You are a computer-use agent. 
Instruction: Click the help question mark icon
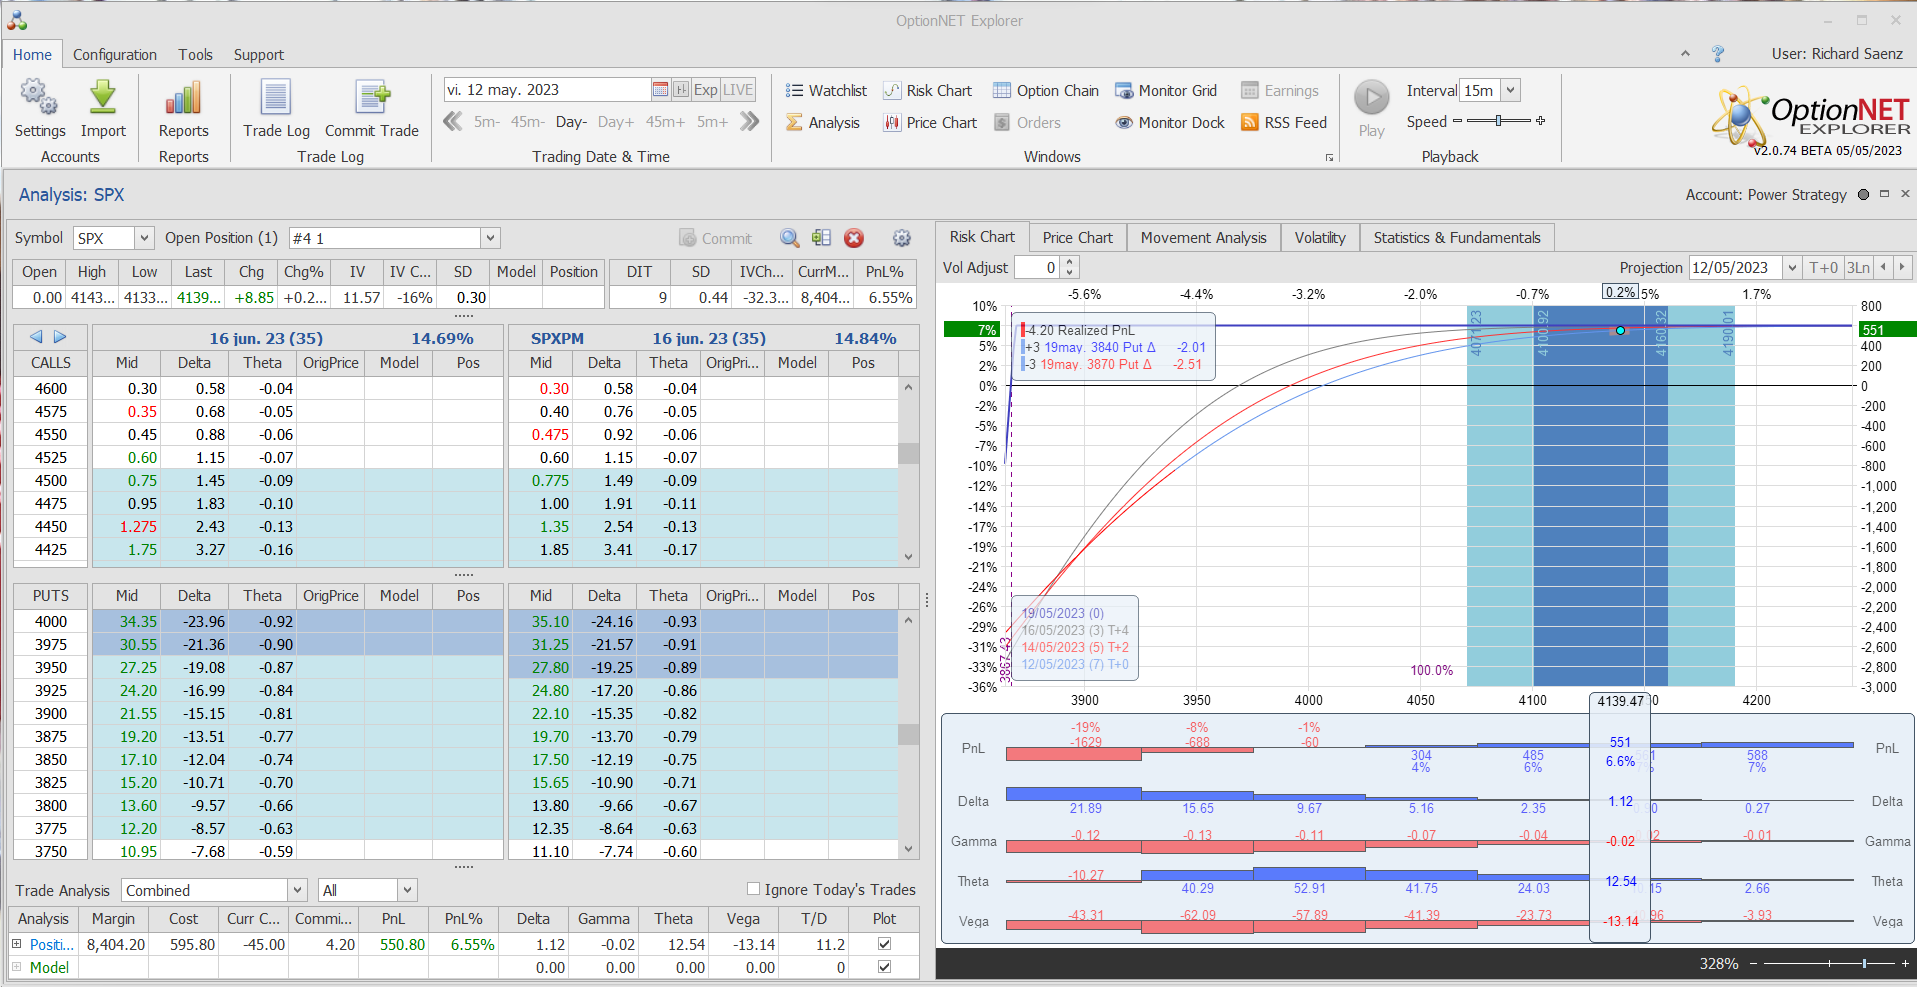click(1718, 54)
